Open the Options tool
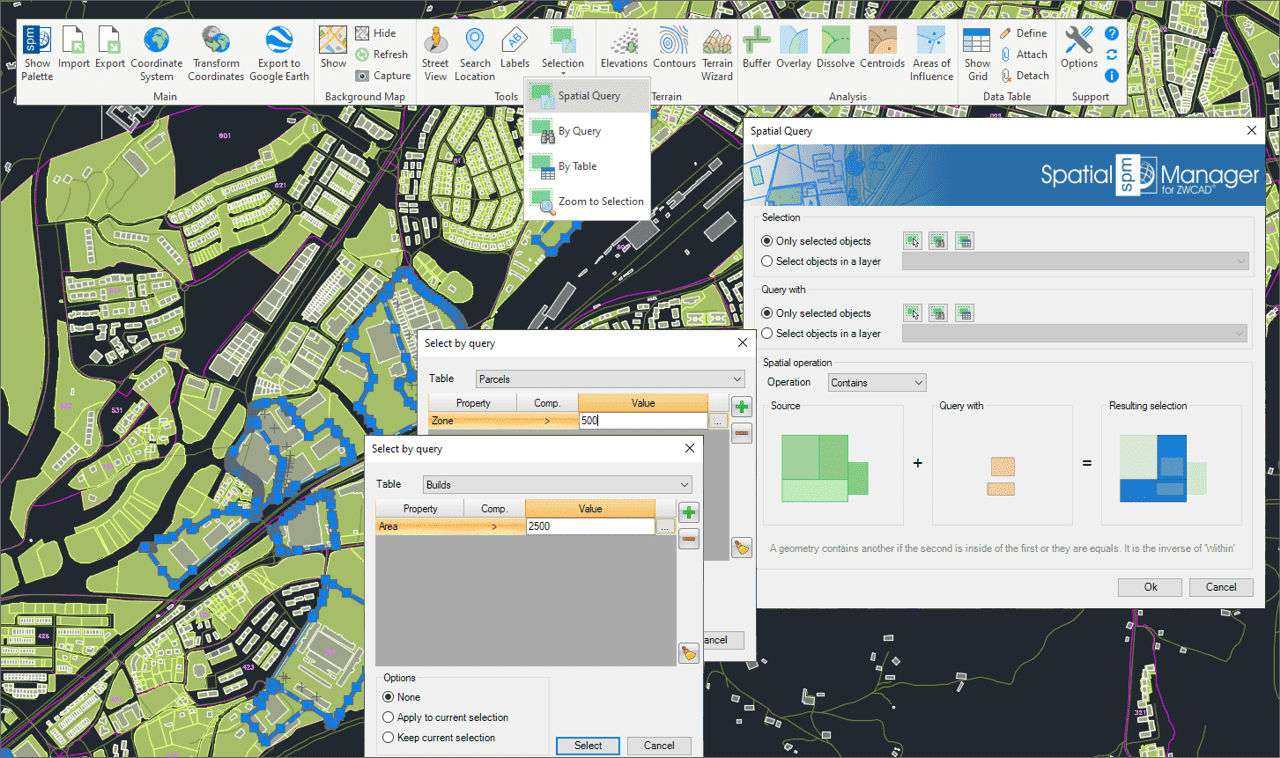Screen dimensions: 1280x758 1079,49
